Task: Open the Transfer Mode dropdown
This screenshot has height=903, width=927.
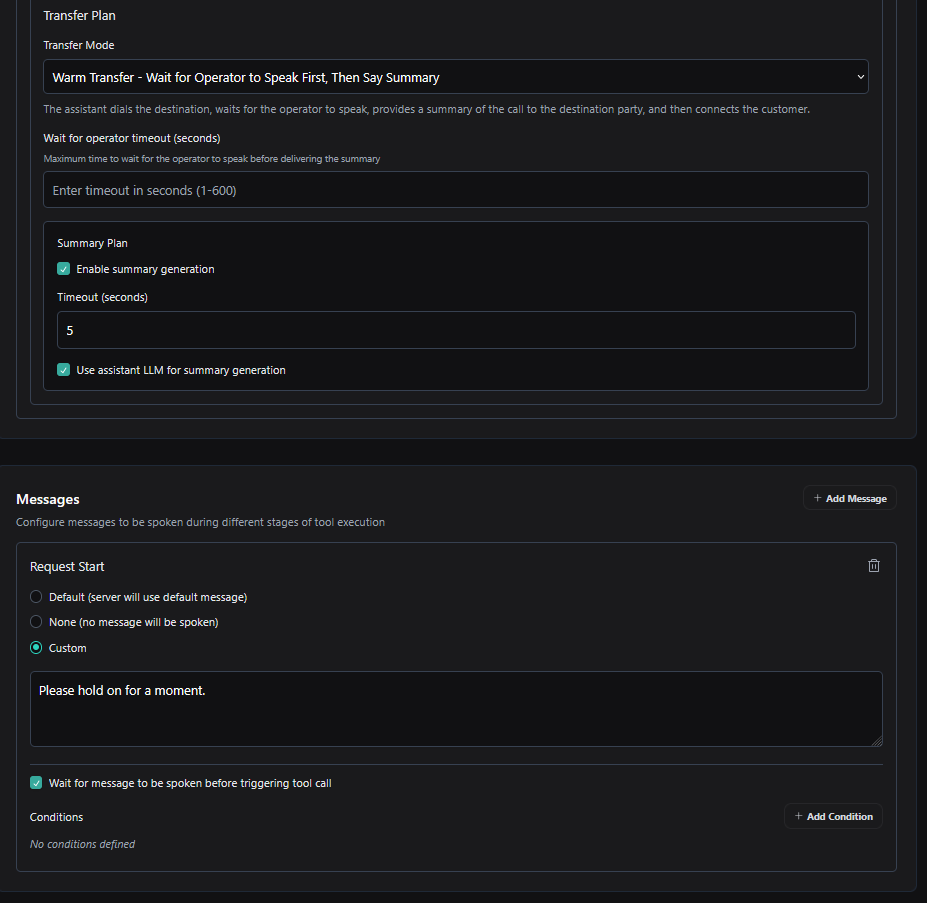Action: pos(455,77)
